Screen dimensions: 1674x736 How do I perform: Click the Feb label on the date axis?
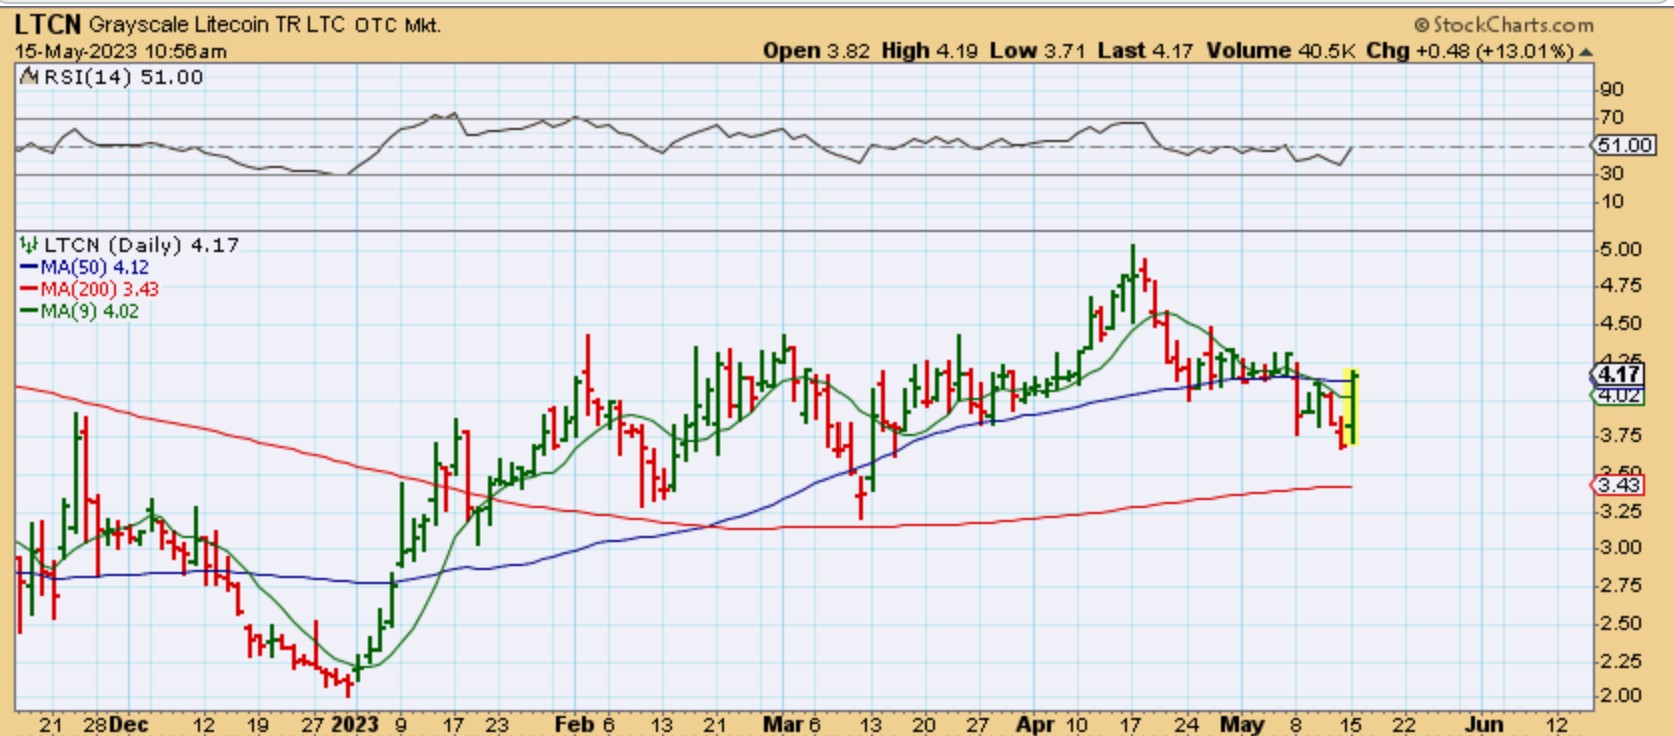(x=574, y=724)
